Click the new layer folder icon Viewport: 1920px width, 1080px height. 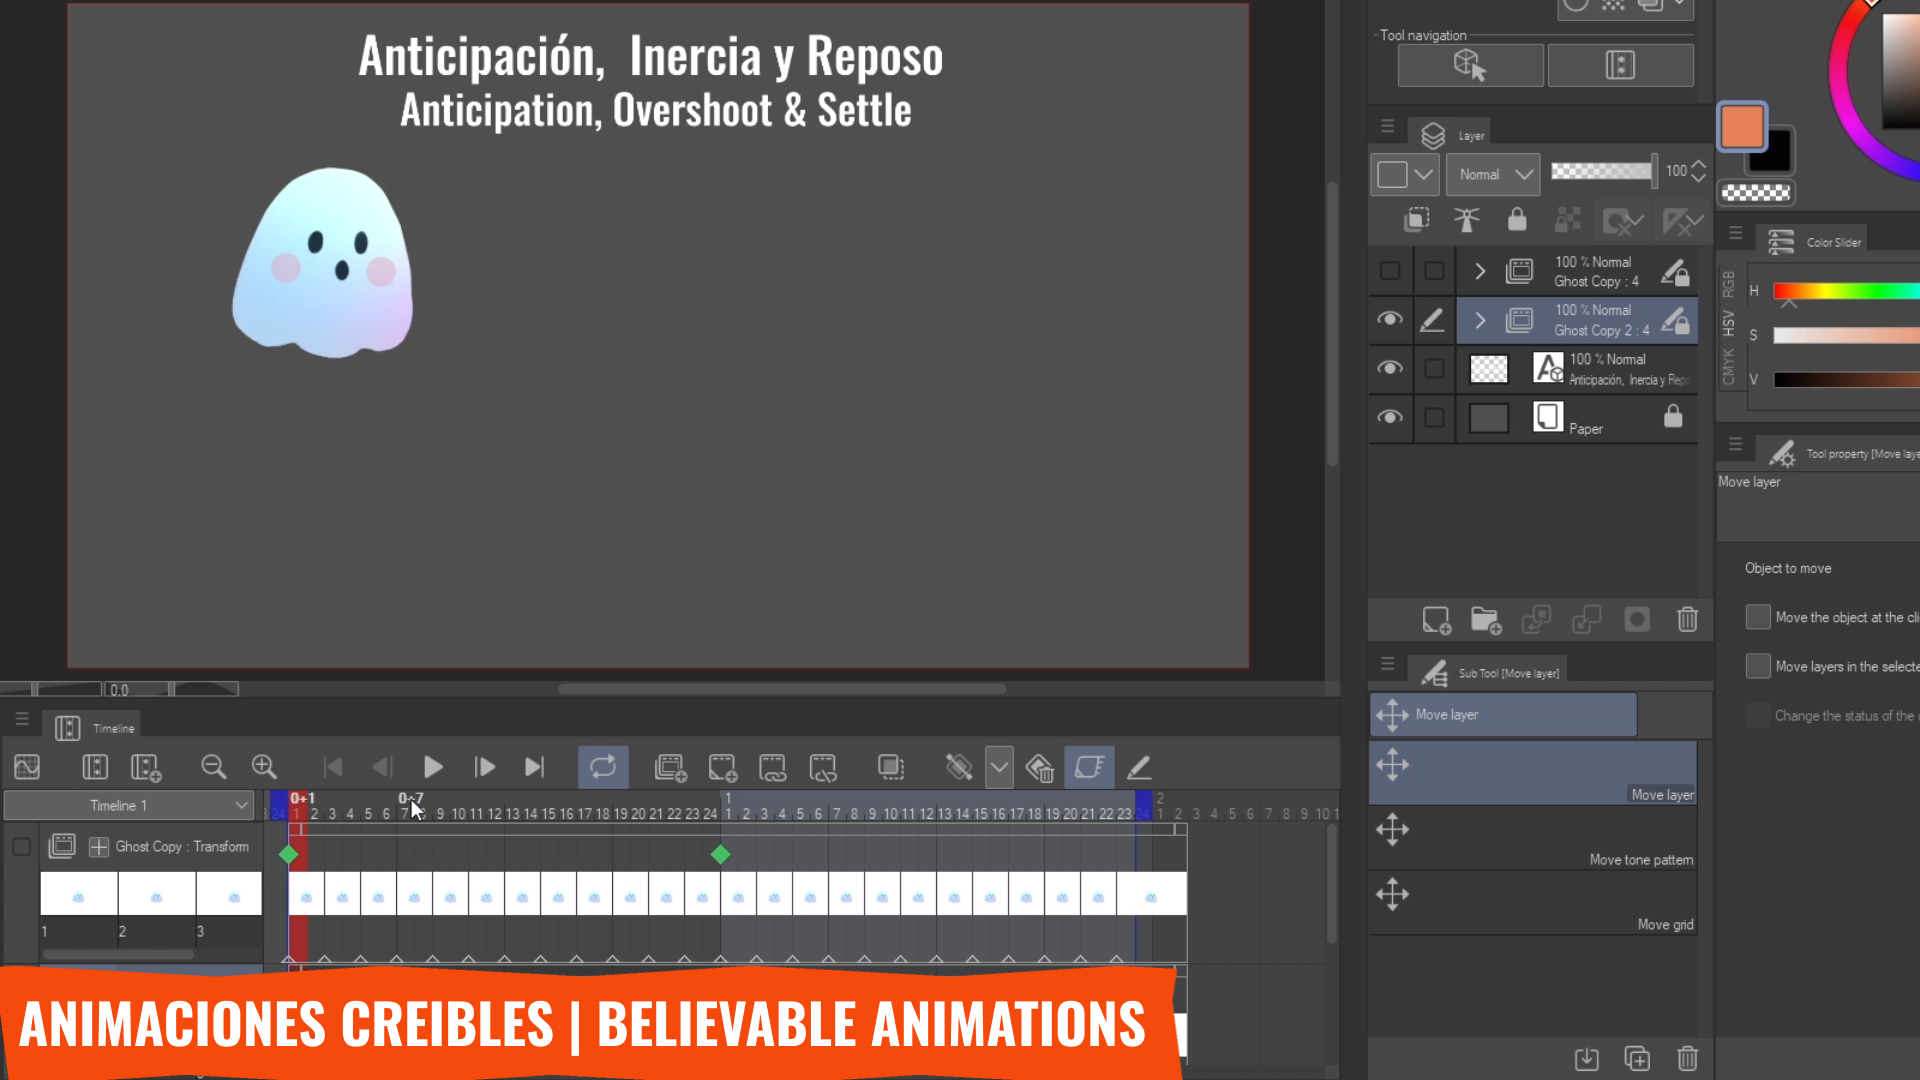(x=1486, y=620)
